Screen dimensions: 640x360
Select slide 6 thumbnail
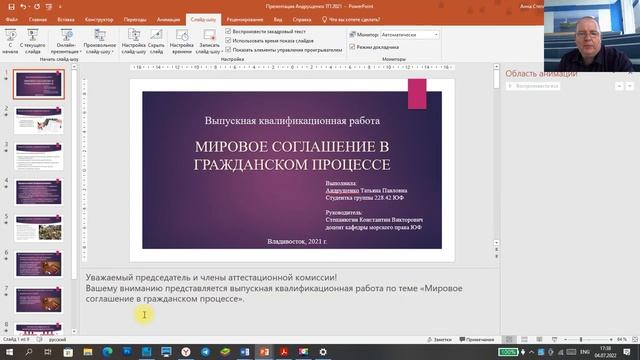pos(39,264)
